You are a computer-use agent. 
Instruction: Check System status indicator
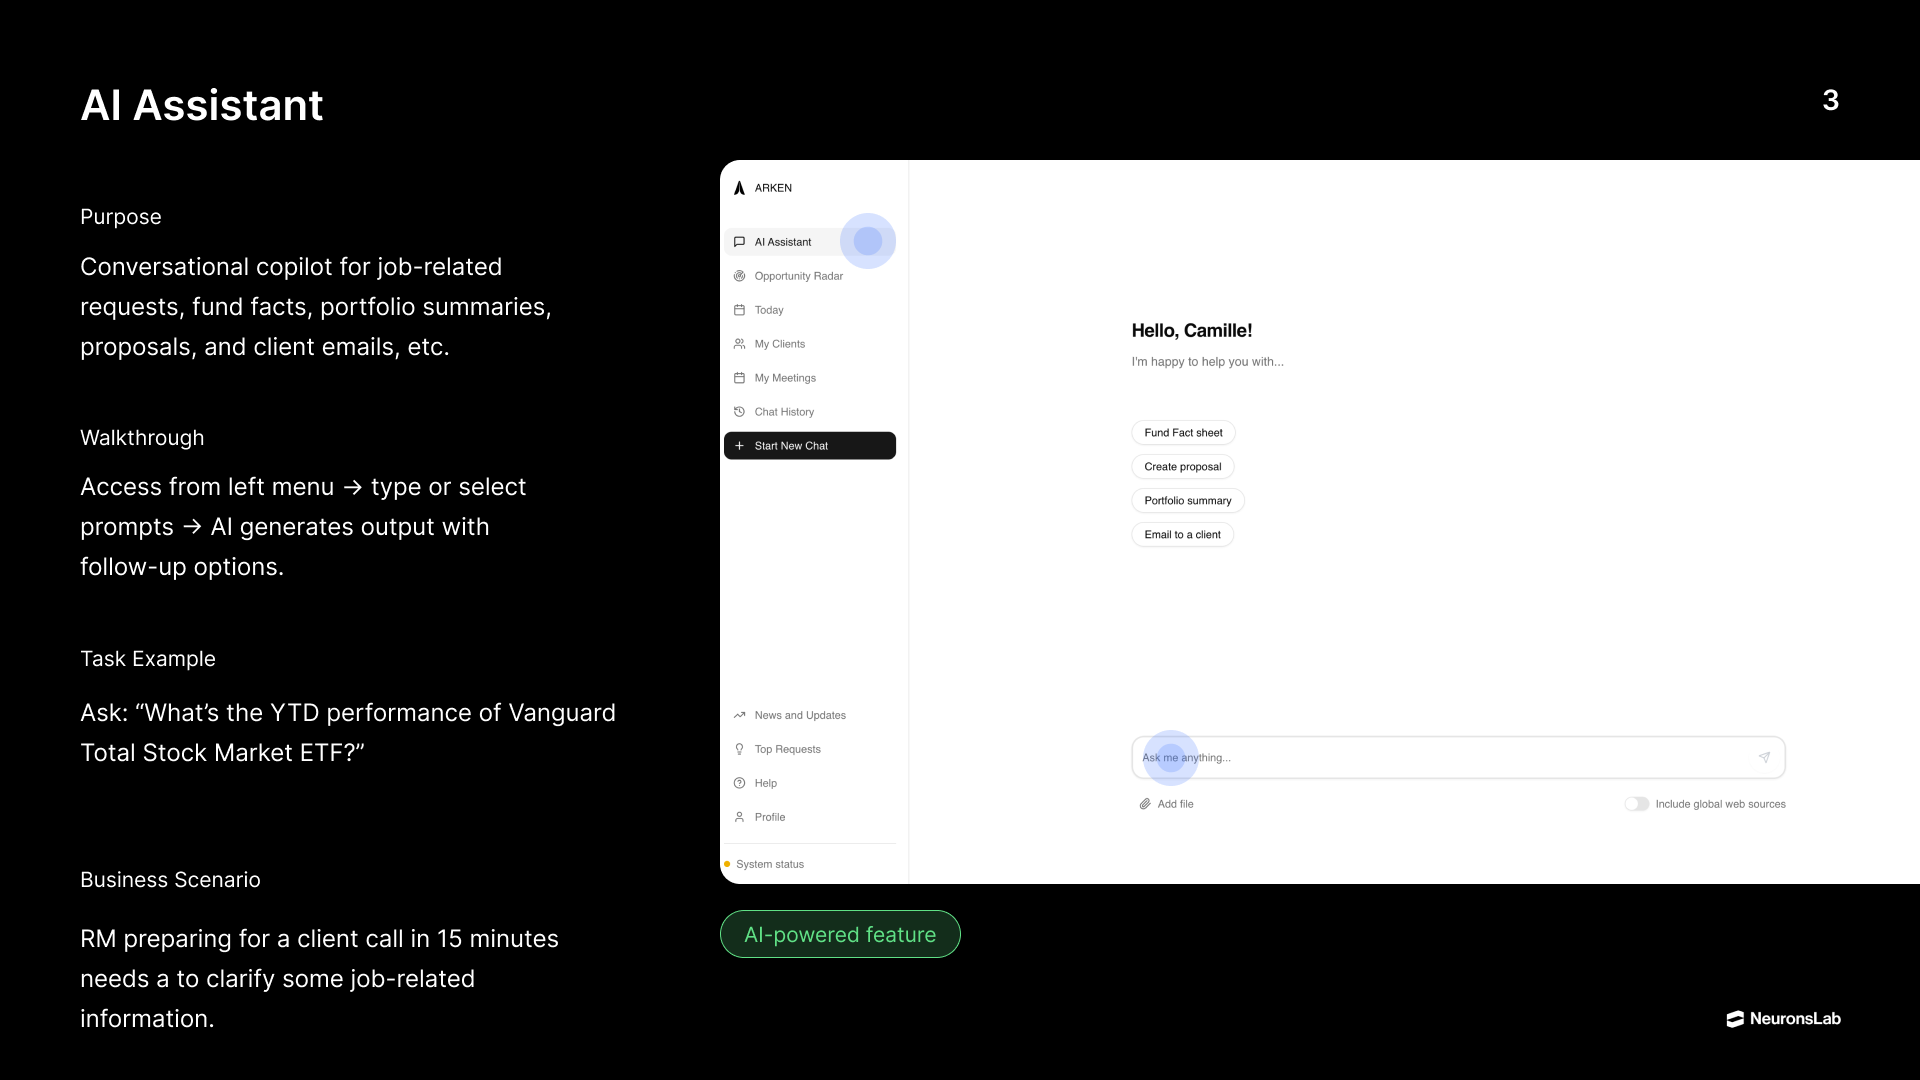click(769, 864)
